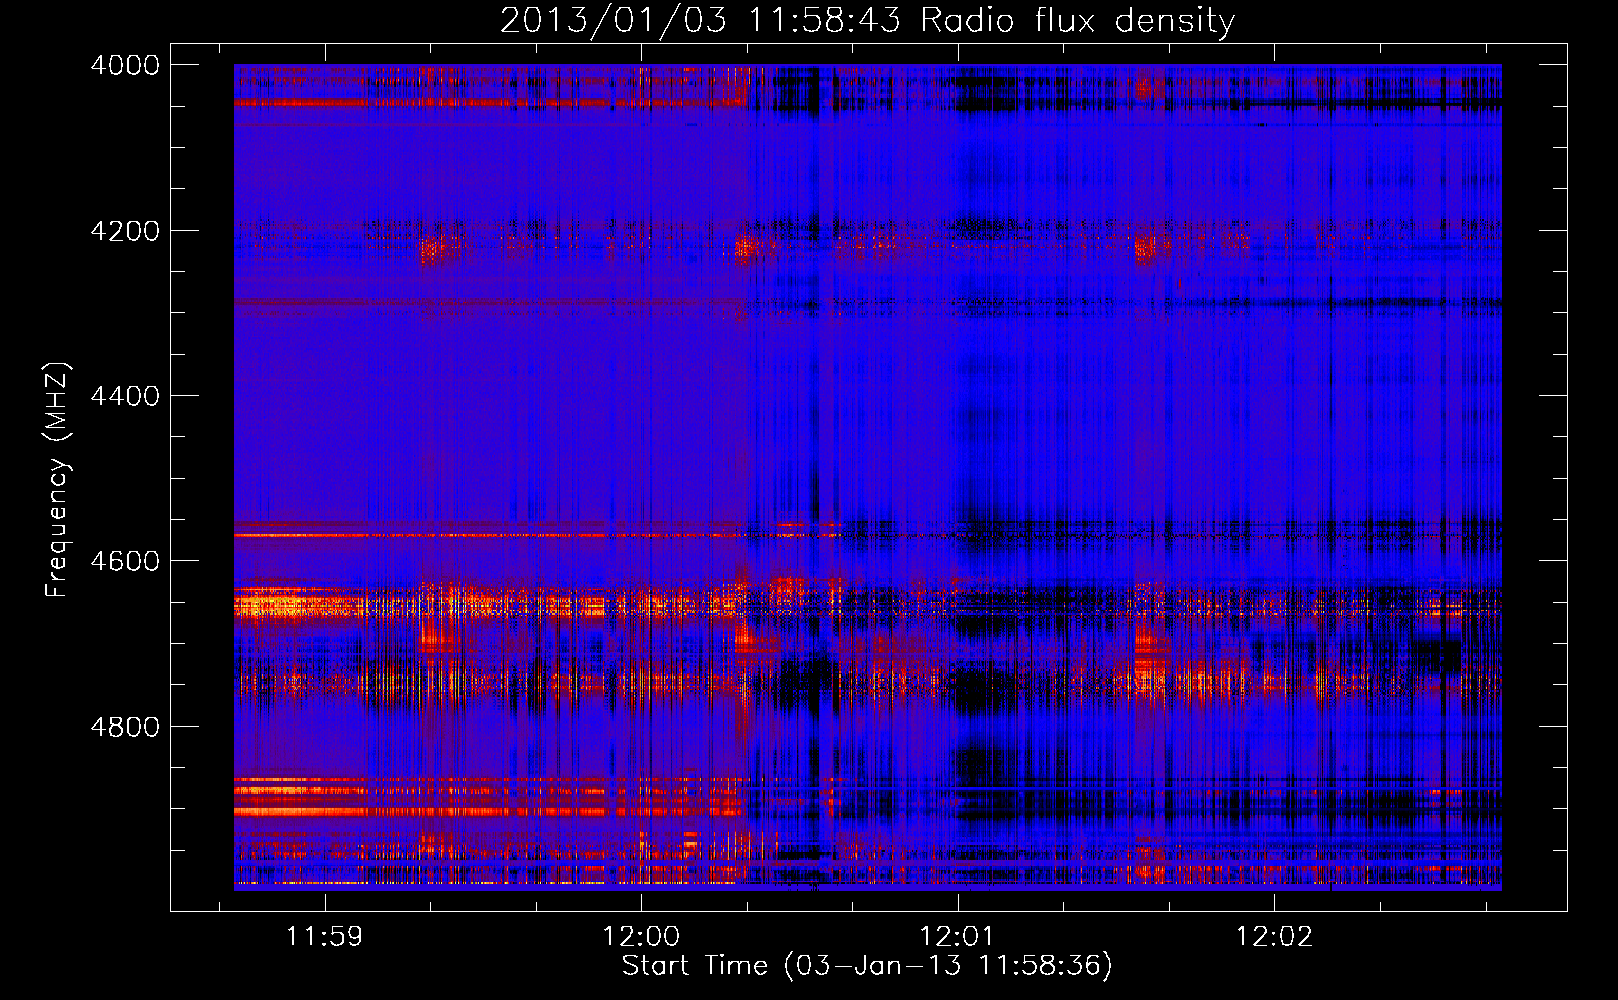
Task: Click the 'Frequency (MHZ)' y-axis label
Action: point(58,480)
